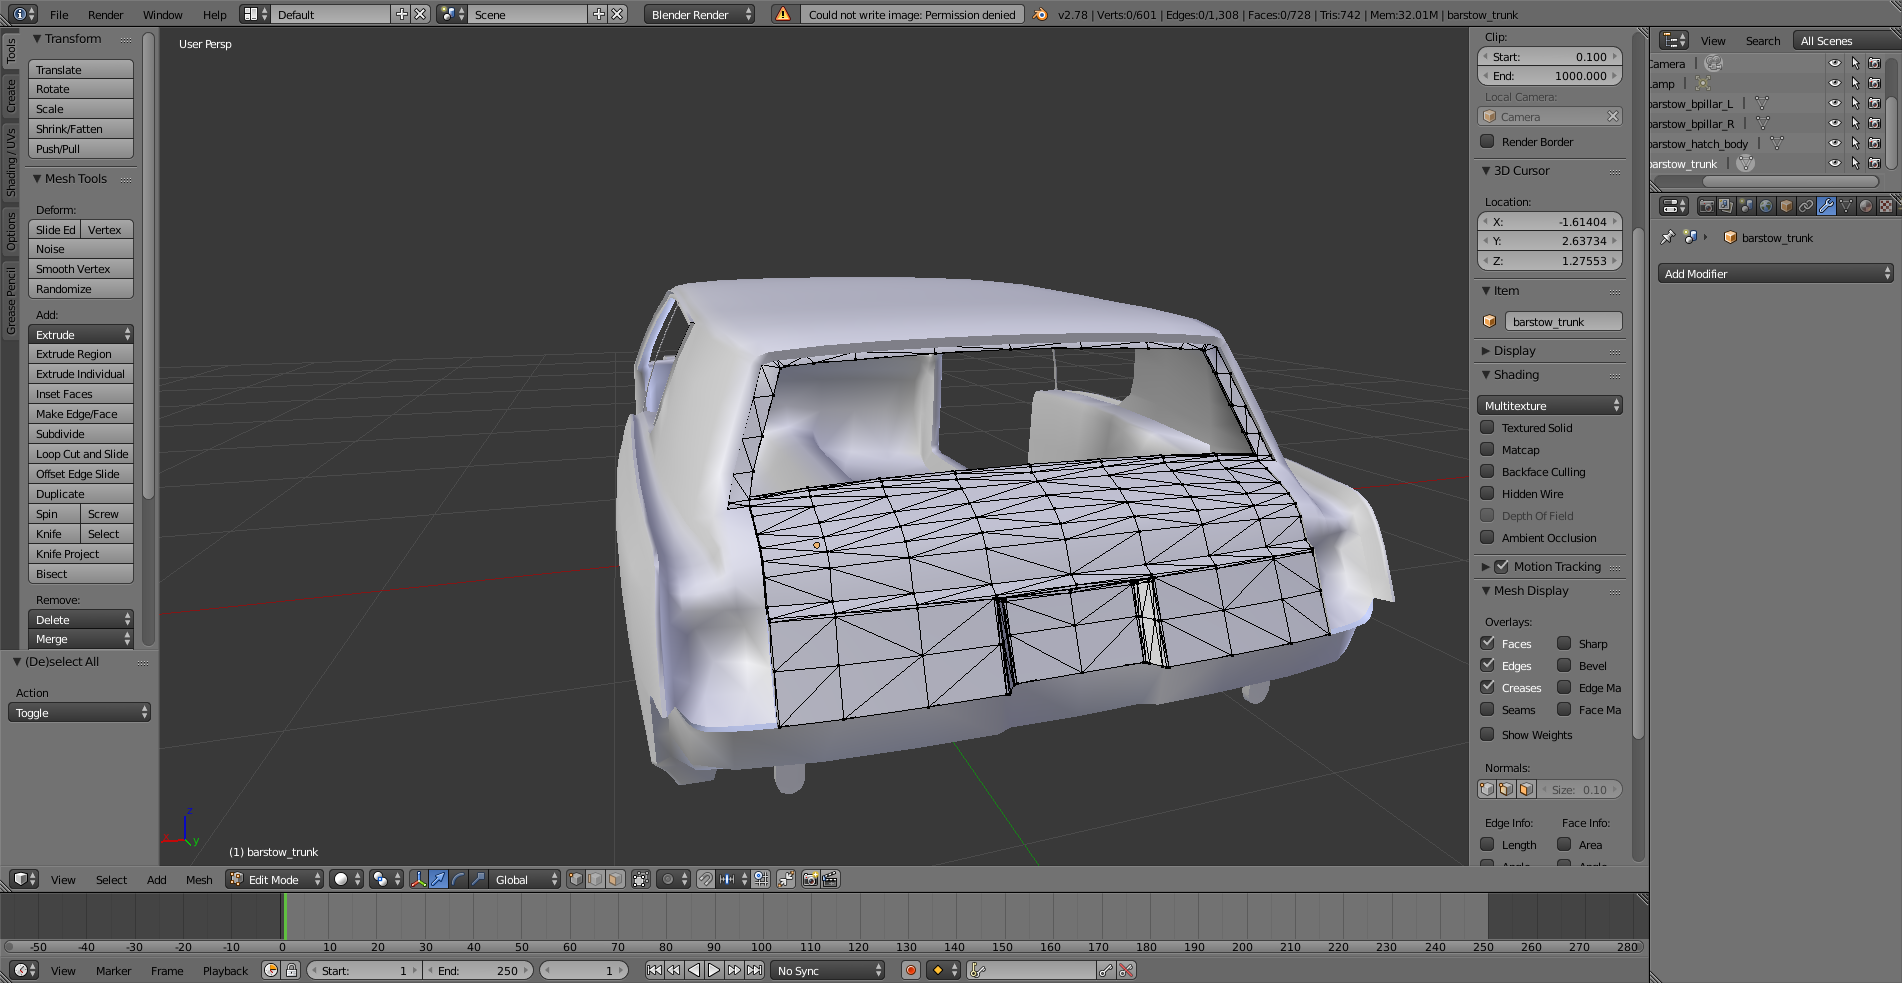This screenshot has height=983, width=1902.
Task: Hide barstow_bpillar_L with eye icon
Action: click(x=1834, y=103)
